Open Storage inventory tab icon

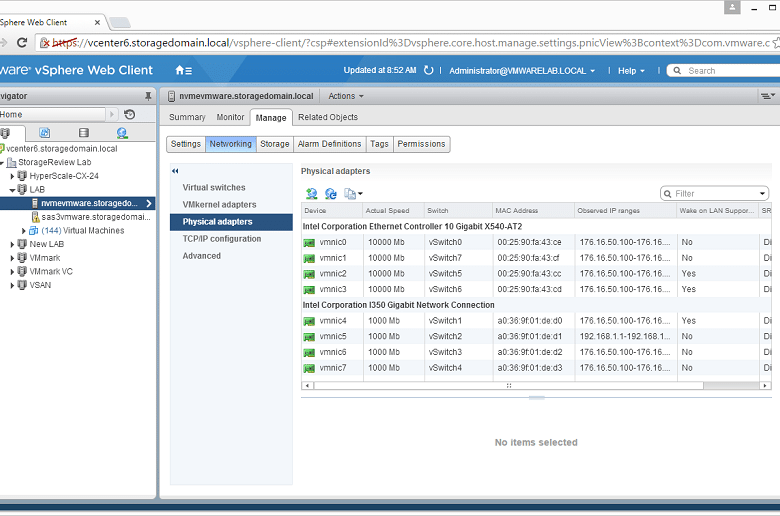84,133
